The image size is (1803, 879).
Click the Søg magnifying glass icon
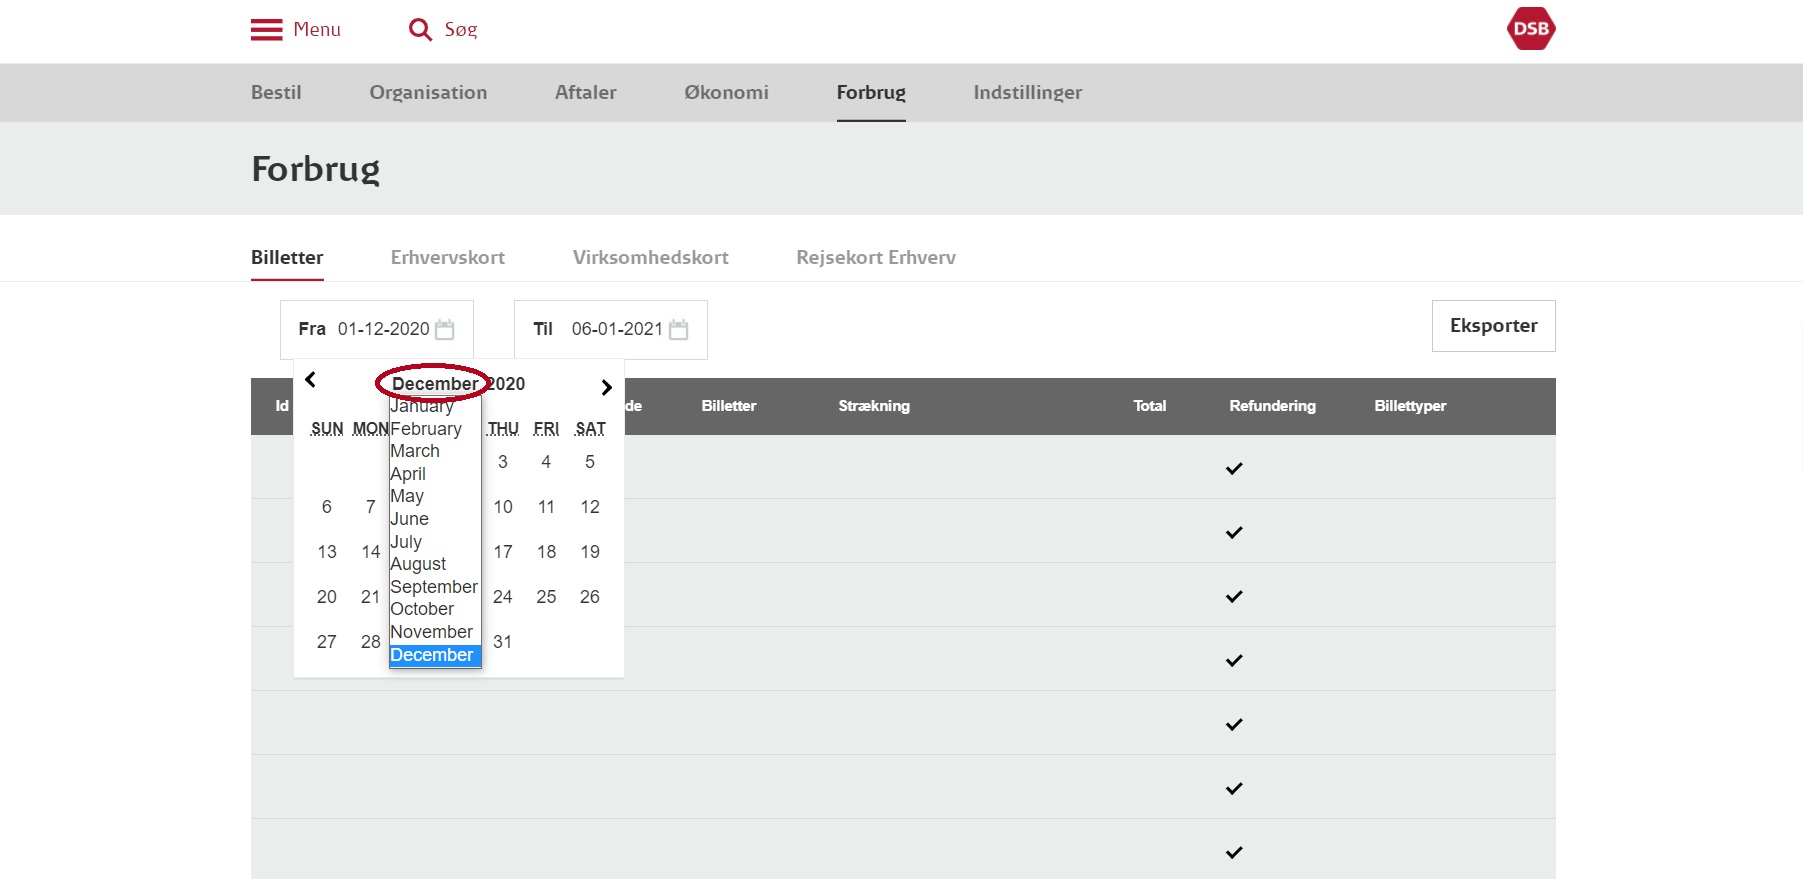click(x=420, y=30)
